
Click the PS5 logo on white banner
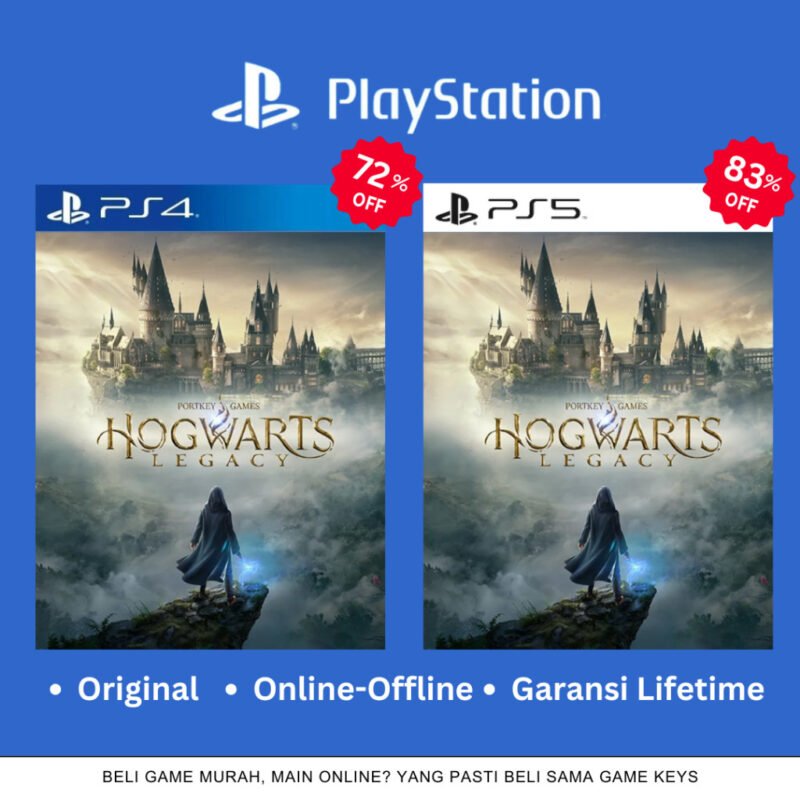click(510, 209)
